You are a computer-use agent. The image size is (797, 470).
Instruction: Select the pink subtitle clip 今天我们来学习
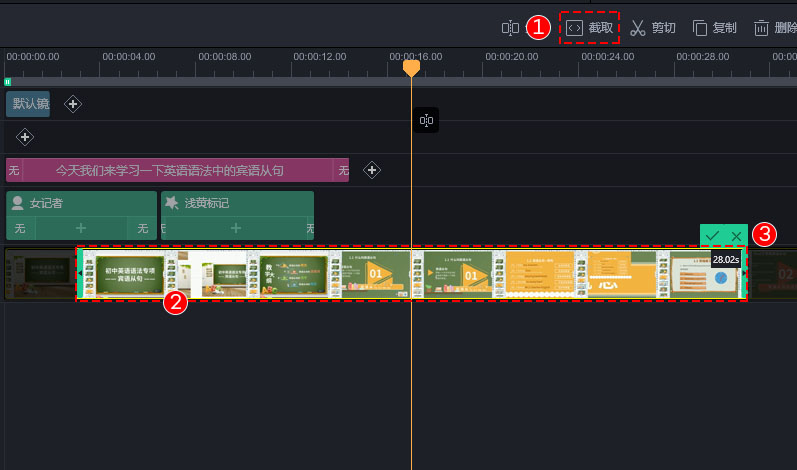[x=177, y=170]
